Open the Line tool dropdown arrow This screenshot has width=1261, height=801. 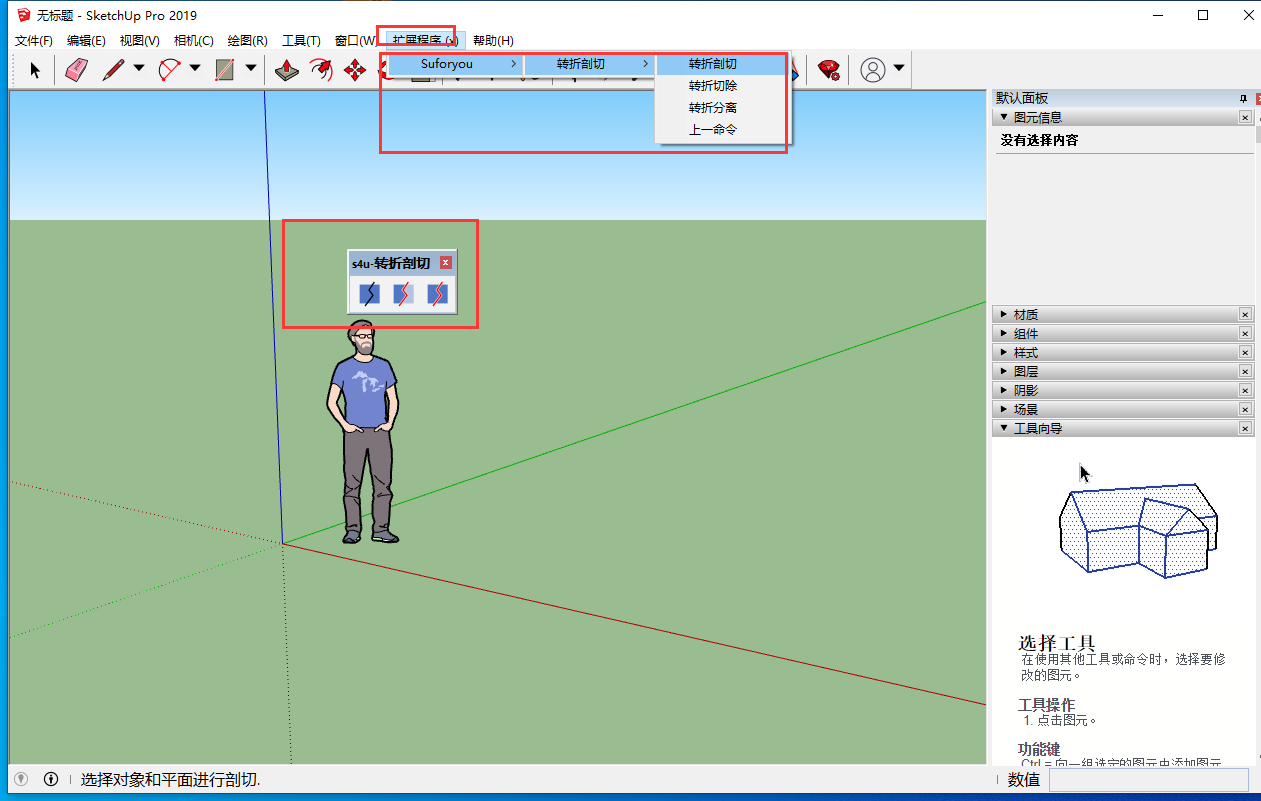[139, 69]
